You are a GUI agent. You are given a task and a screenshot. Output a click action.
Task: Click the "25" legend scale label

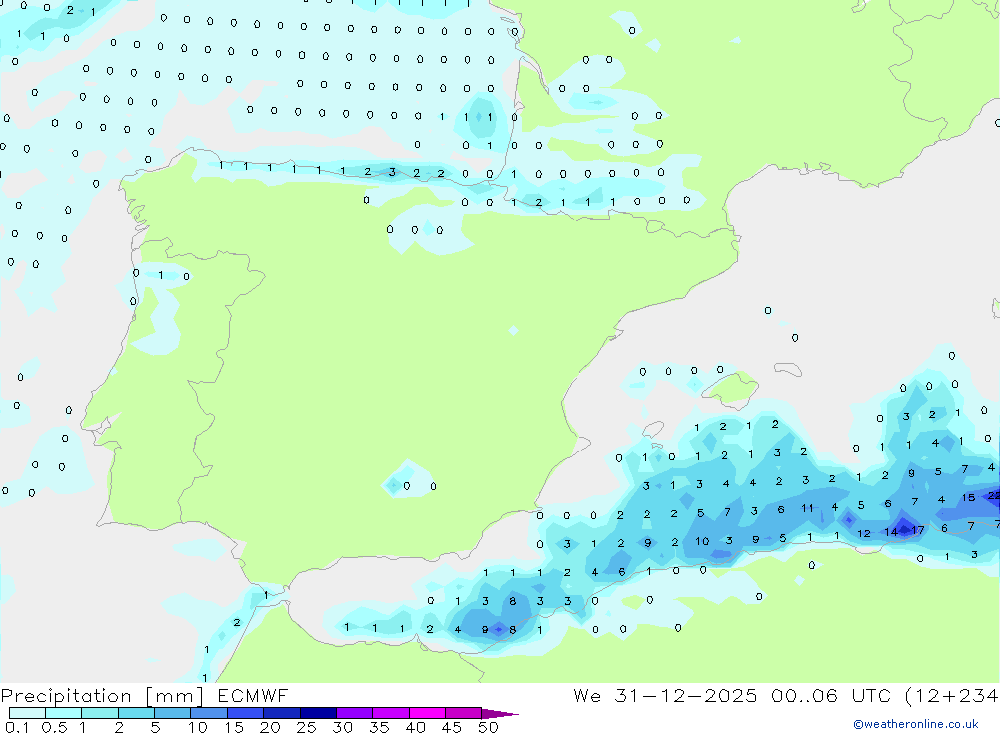coord(306,727)
